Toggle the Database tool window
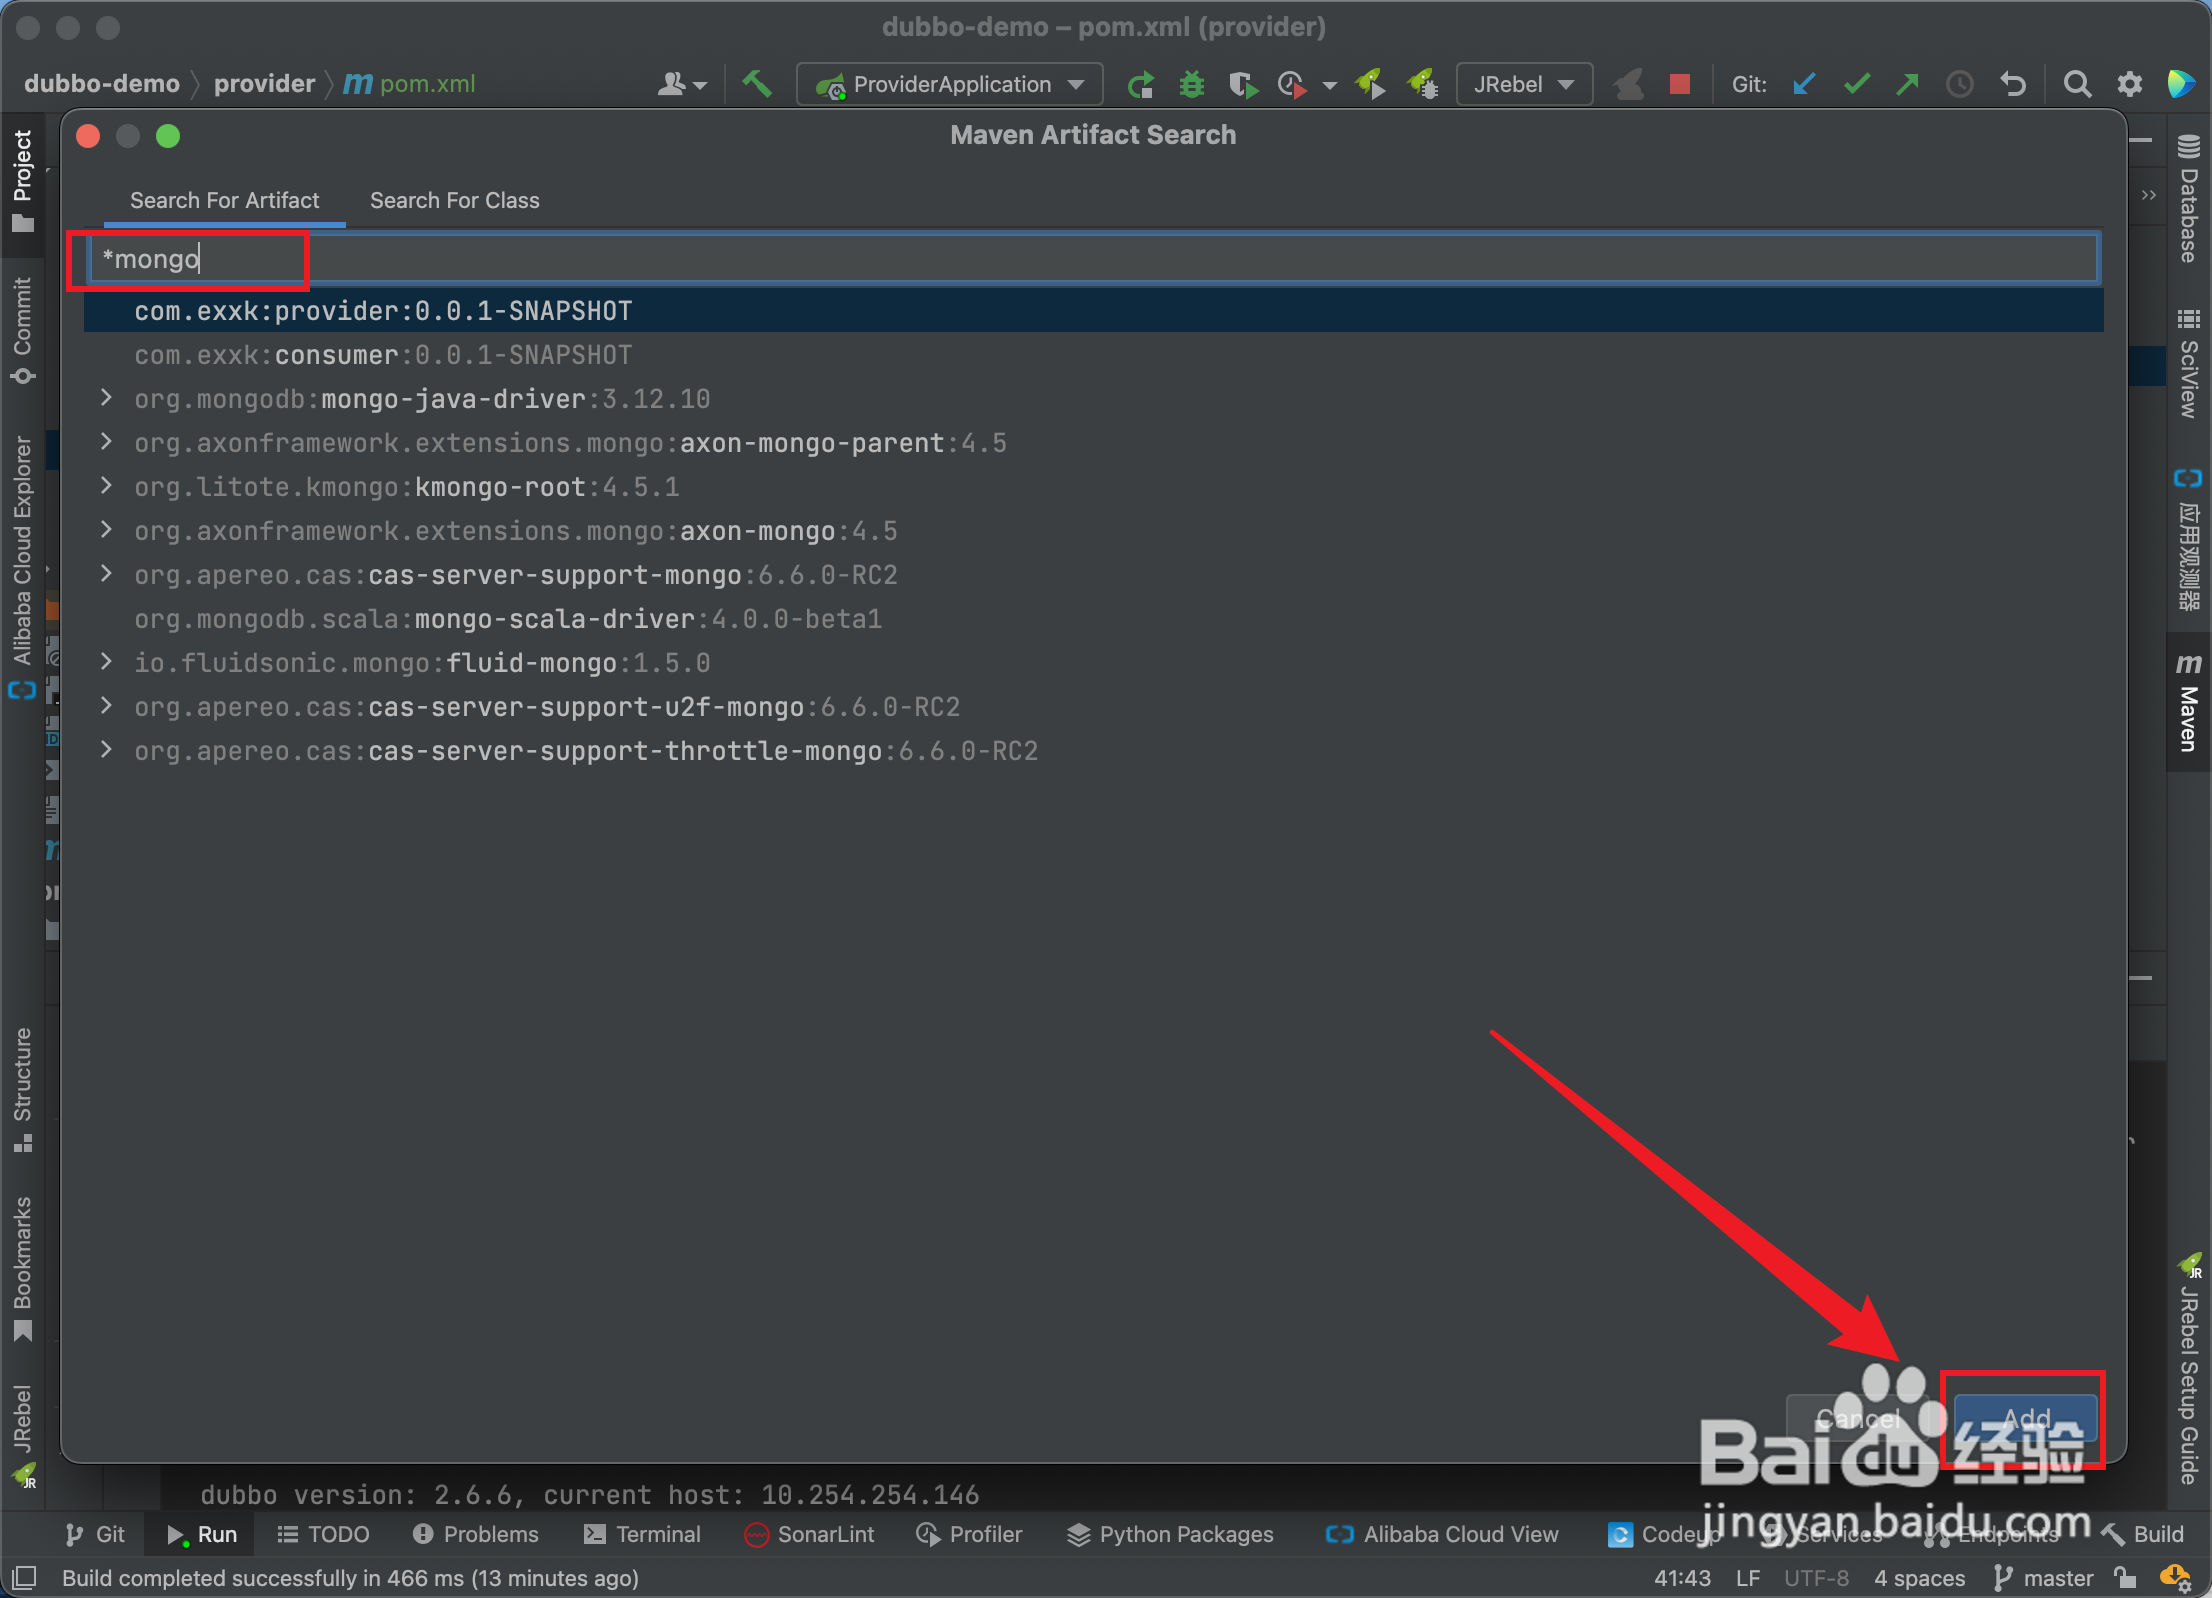 (2188, 200)
